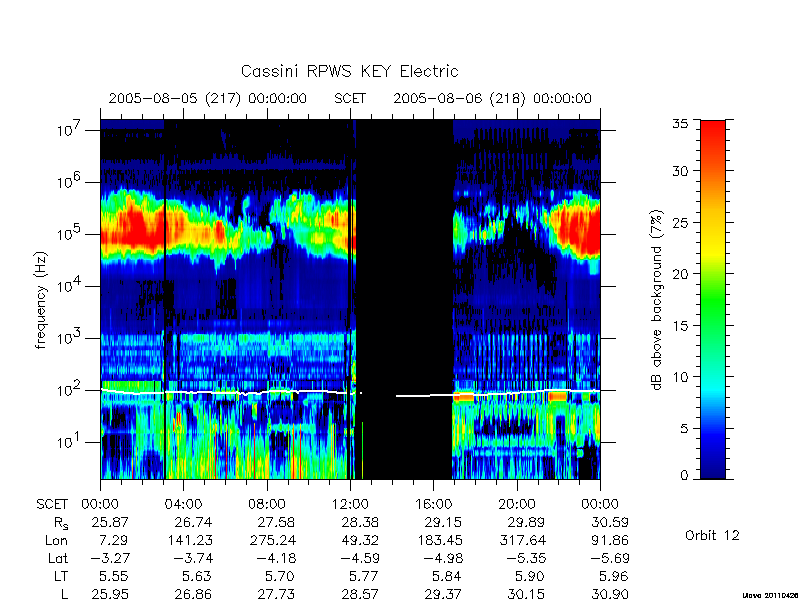Image resolution: width=800 pixels, height=600 pixels.
Task: Click the colorbar tick value 5
Action: click(687, 428)
